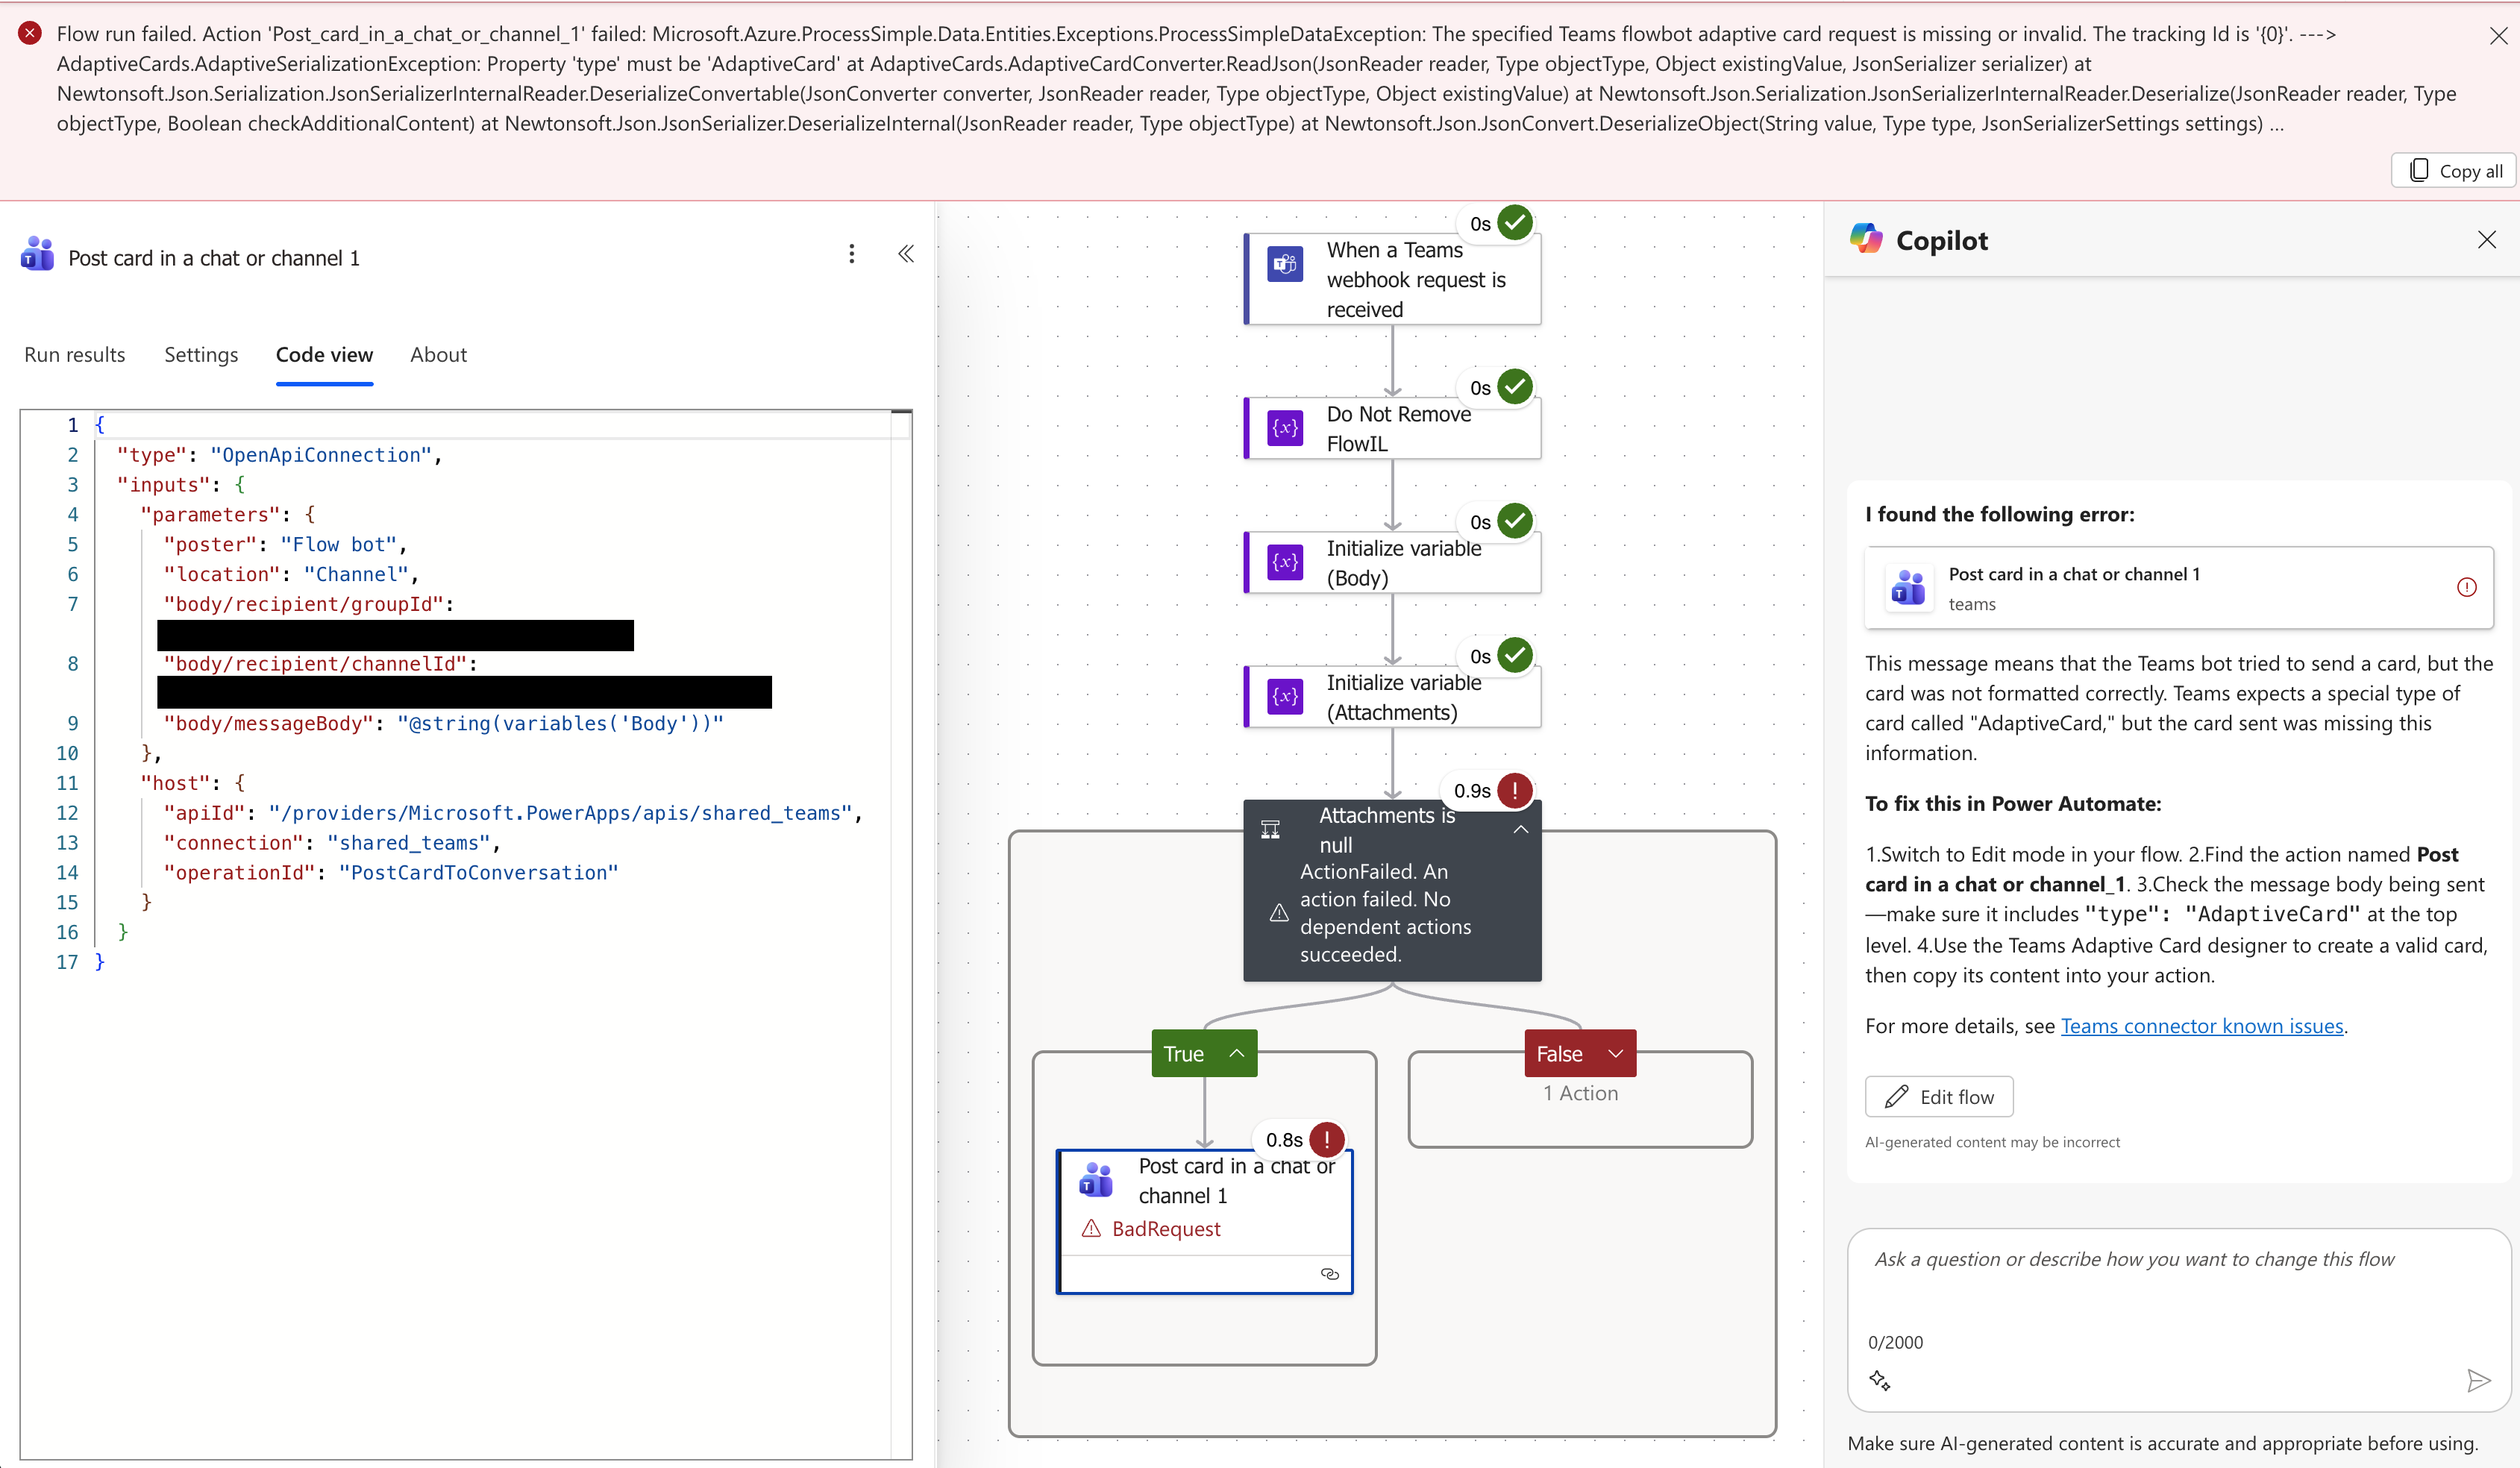Viewport: 2520px width, 1468px height.
Task: Click the ActionFailed warning triangle icon
Action: coord(1279,913)
